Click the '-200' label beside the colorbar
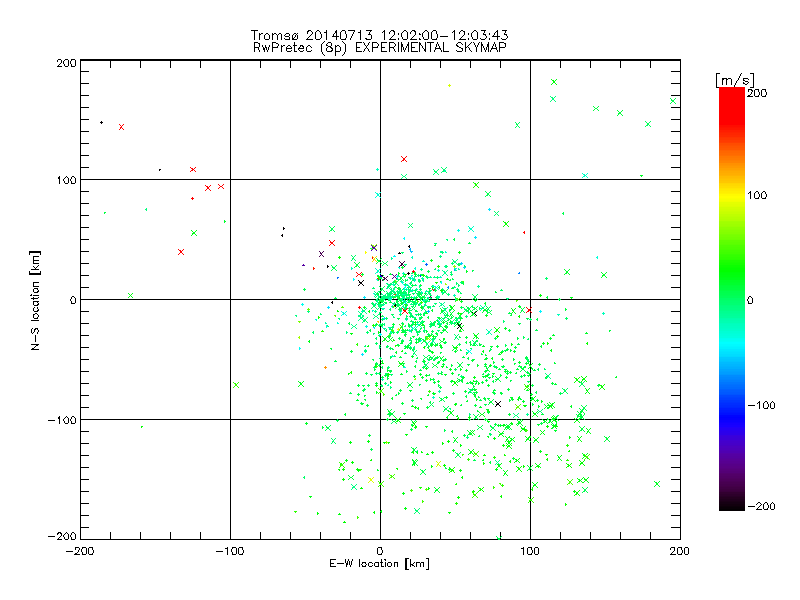Screen dimensions: 800x600 tap(761, 506)
